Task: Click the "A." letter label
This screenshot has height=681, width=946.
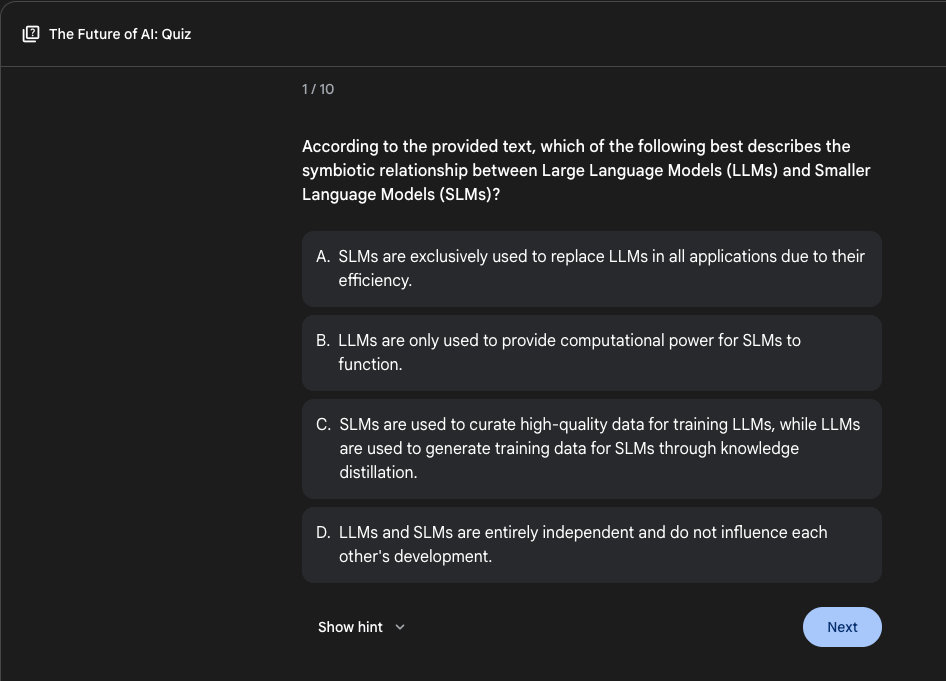Action: click(x=323, y=256)
